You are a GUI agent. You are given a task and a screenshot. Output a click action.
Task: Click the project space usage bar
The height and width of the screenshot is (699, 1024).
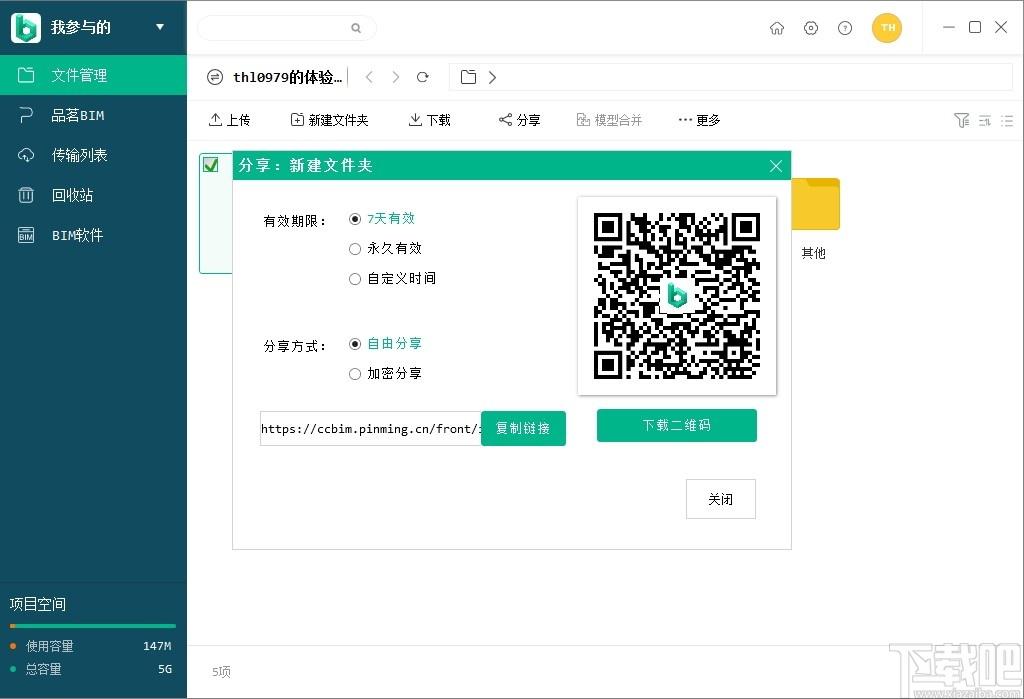(93, 626)
